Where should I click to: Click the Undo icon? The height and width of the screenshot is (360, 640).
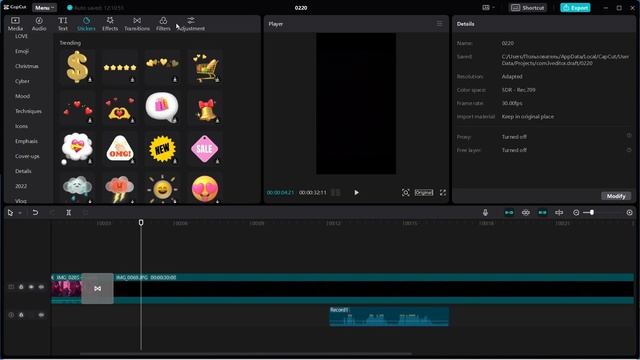click(35, 213)
